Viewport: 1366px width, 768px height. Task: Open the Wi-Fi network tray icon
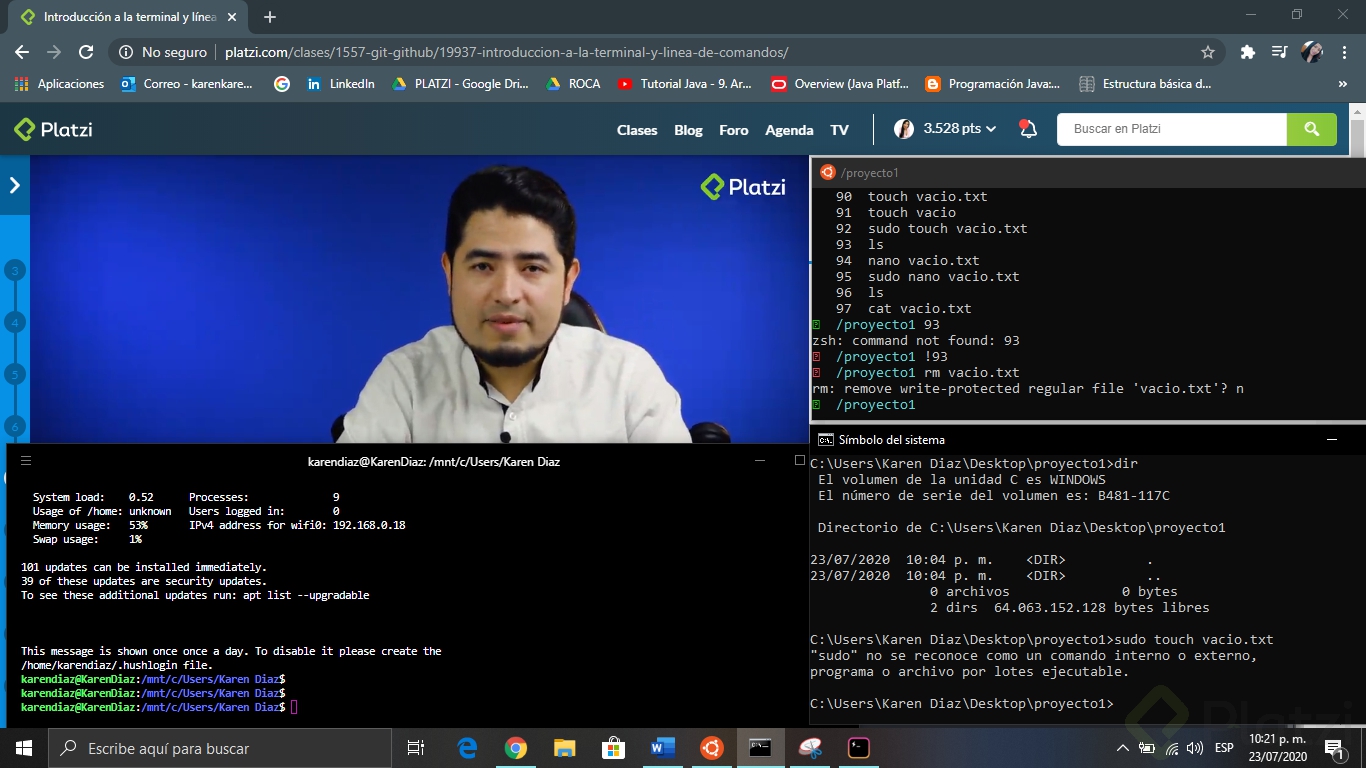click(x=1171, y=748)
